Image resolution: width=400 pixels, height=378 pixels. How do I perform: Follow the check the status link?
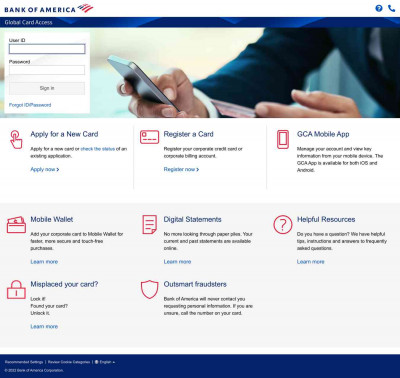[98, 149]
